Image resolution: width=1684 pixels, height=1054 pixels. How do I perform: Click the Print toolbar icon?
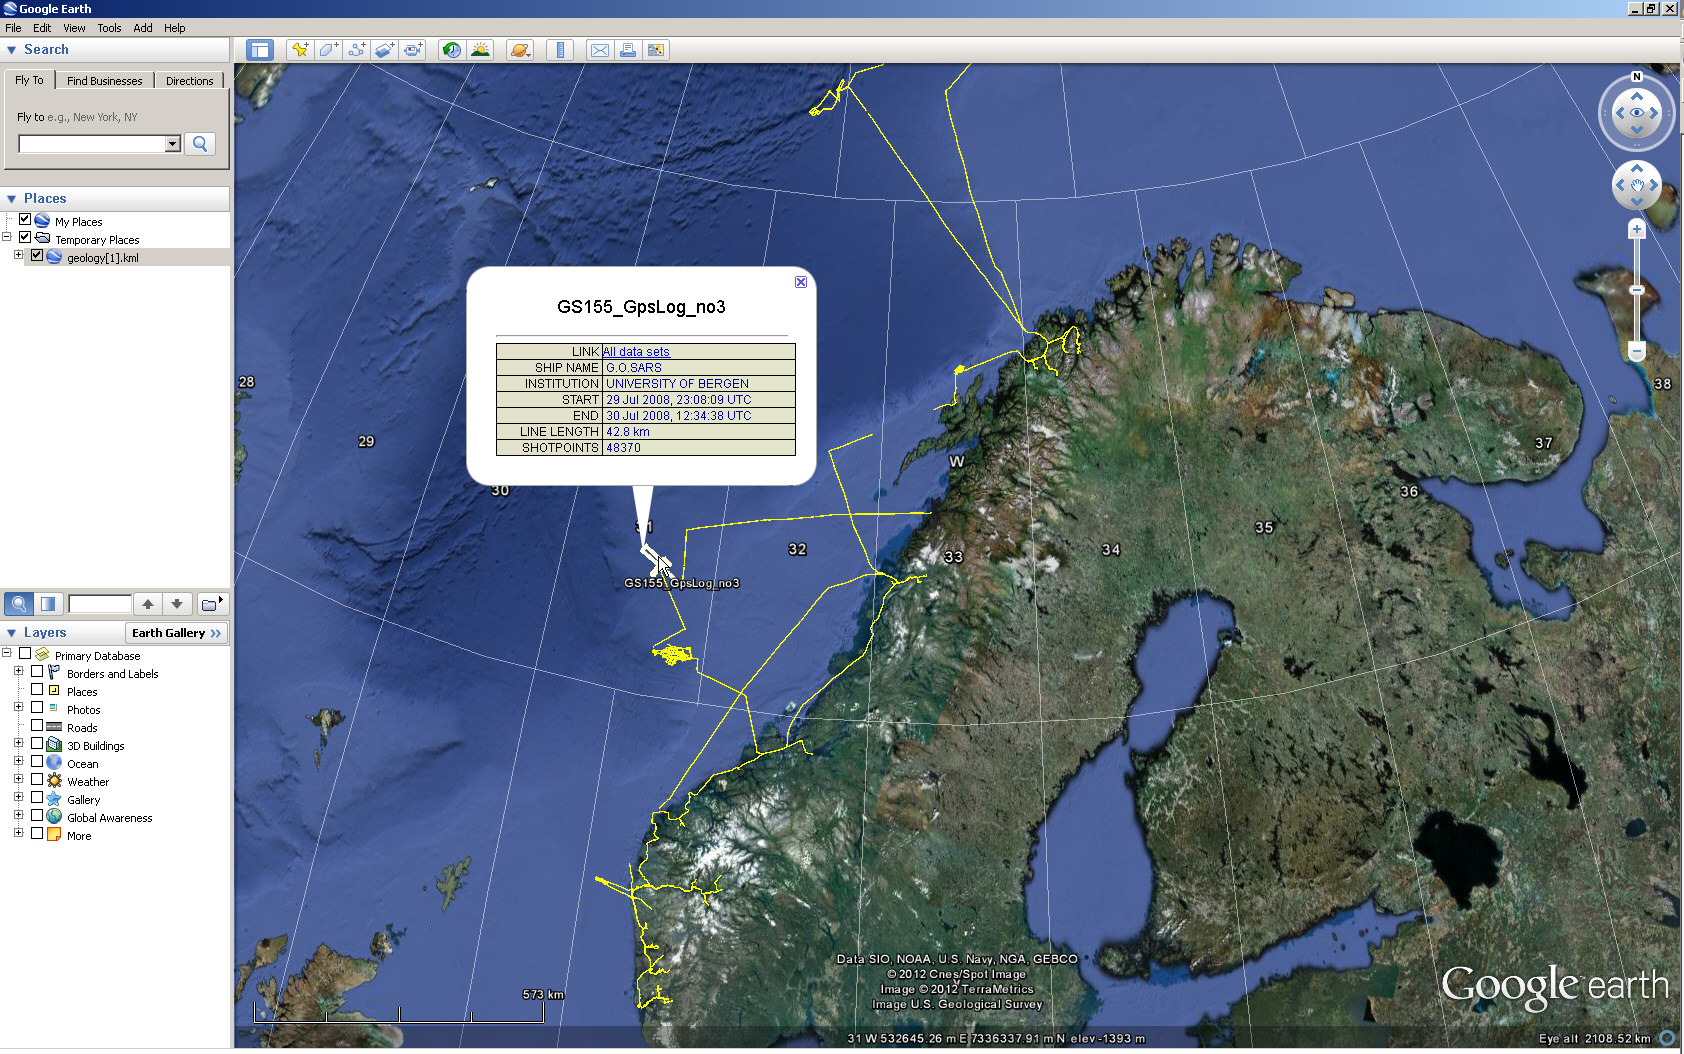click(x=628, y=50)
